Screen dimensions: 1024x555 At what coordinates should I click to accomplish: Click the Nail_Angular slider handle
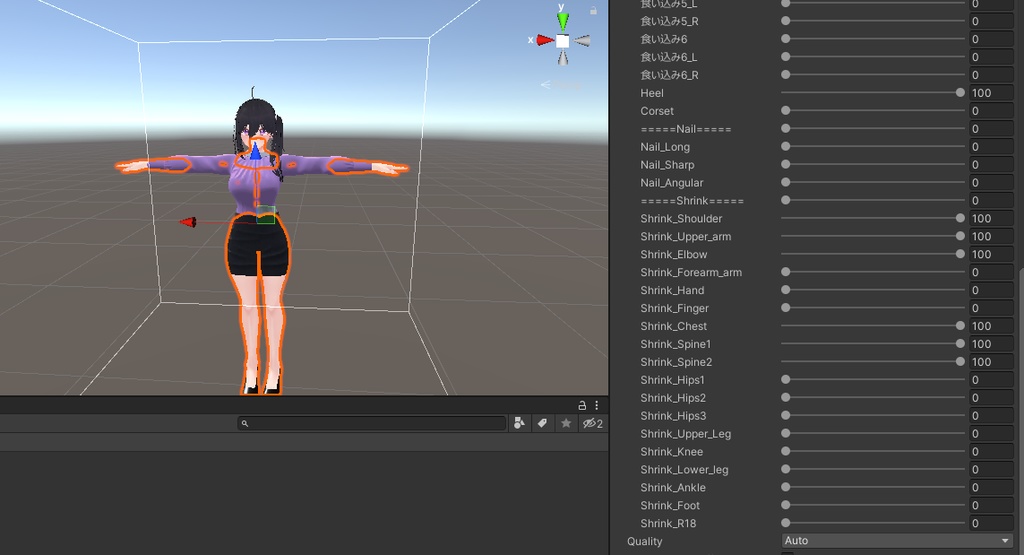click(x=786, y=183)
